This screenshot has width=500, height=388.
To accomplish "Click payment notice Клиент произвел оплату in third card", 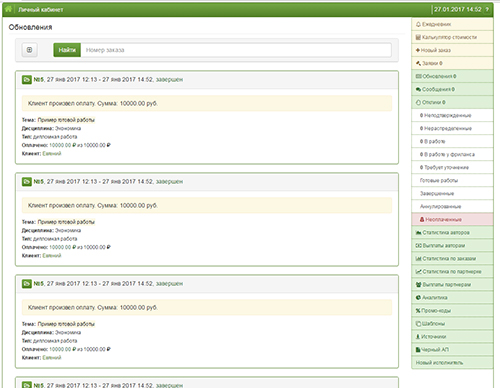I will coord(207,307).
